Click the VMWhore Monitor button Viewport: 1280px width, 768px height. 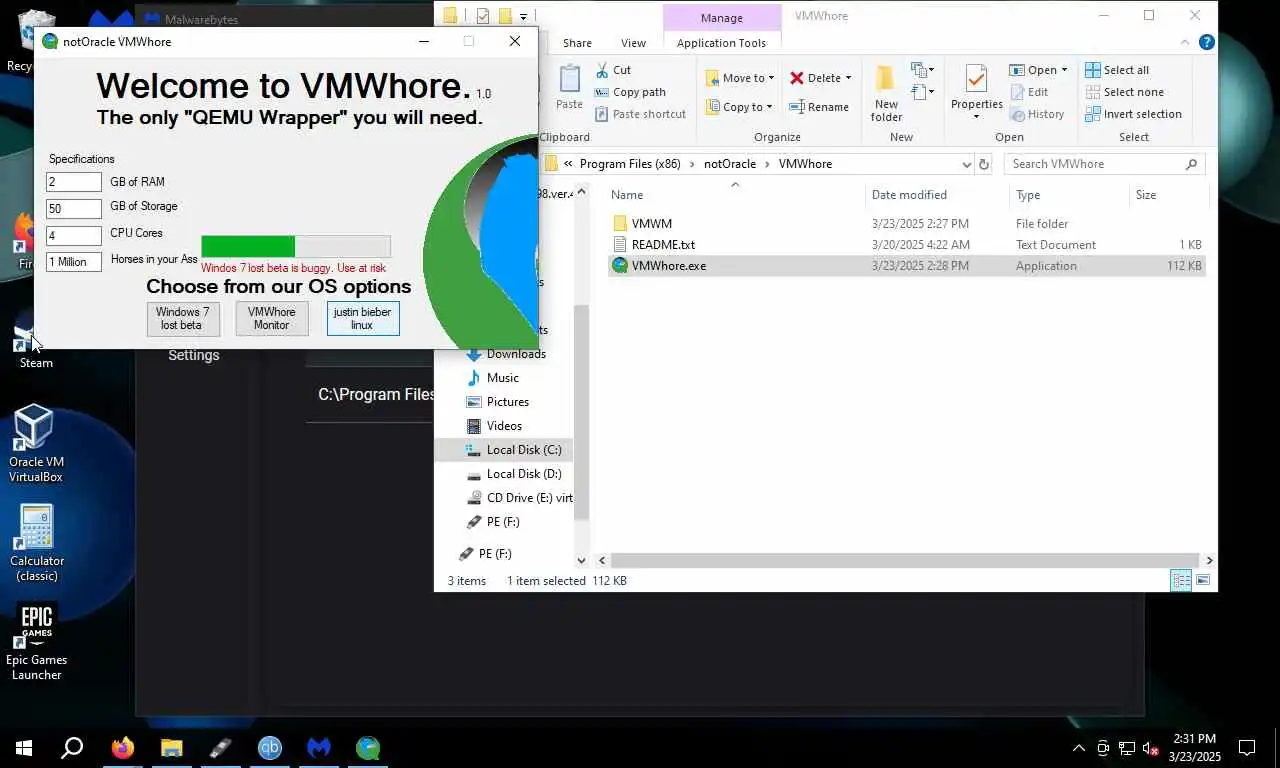(x=271, y=318)
